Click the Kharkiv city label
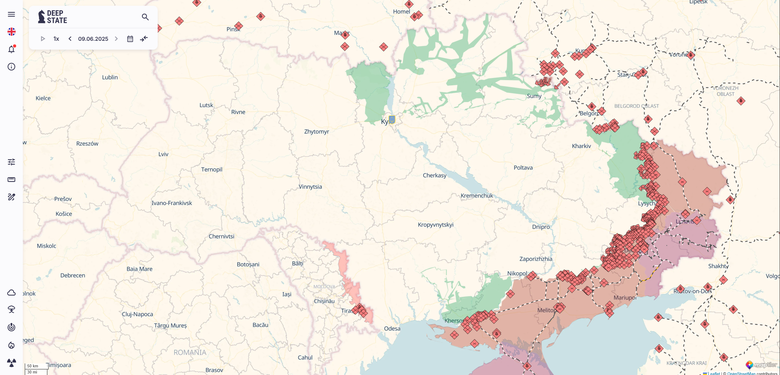Viewport: 780px width, 375px height. 582,146
